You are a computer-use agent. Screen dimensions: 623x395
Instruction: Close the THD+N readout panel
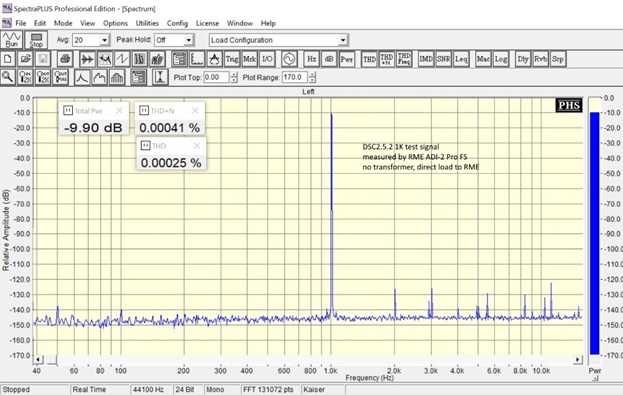[x=195, y=110]
